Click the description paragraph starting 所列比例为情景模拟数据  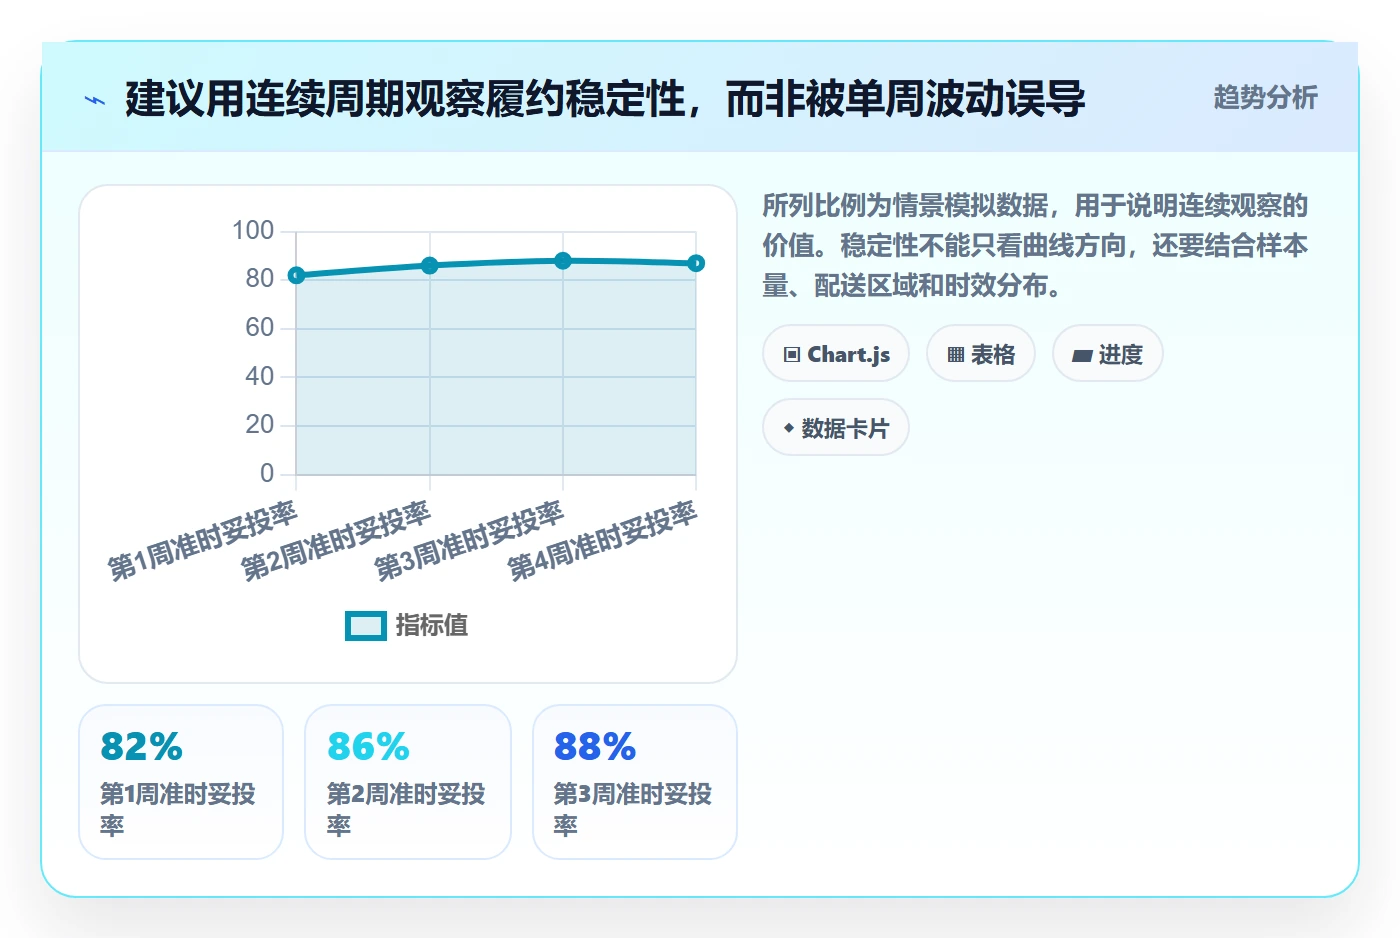(1035, 245)
